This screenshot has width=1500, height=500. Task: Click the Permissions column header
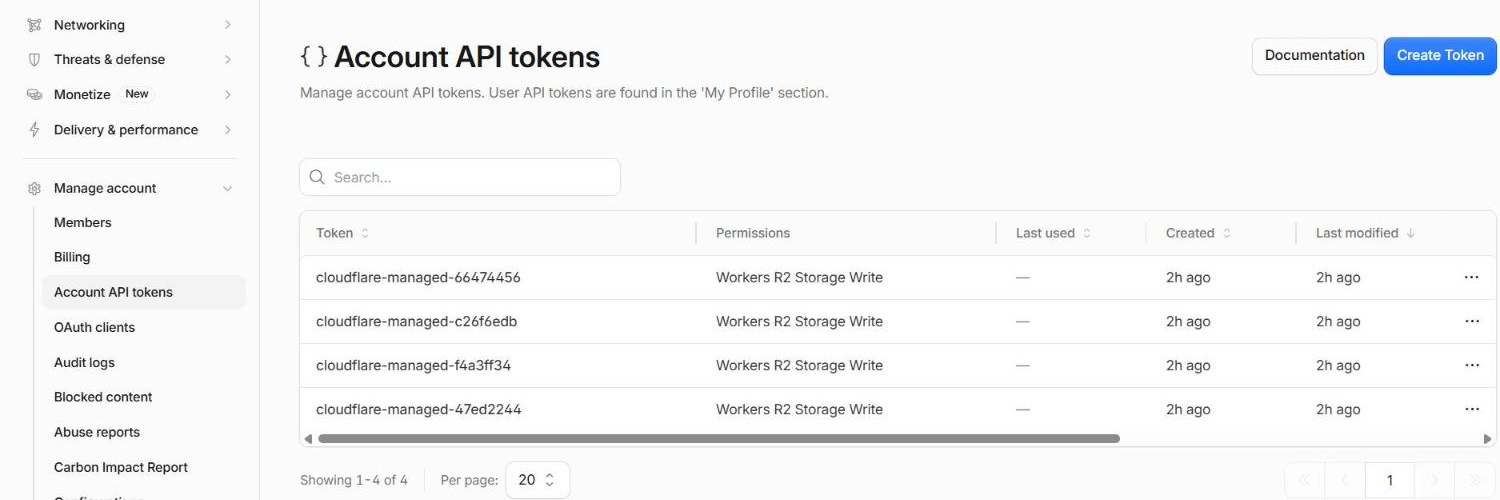pos(753,233)
